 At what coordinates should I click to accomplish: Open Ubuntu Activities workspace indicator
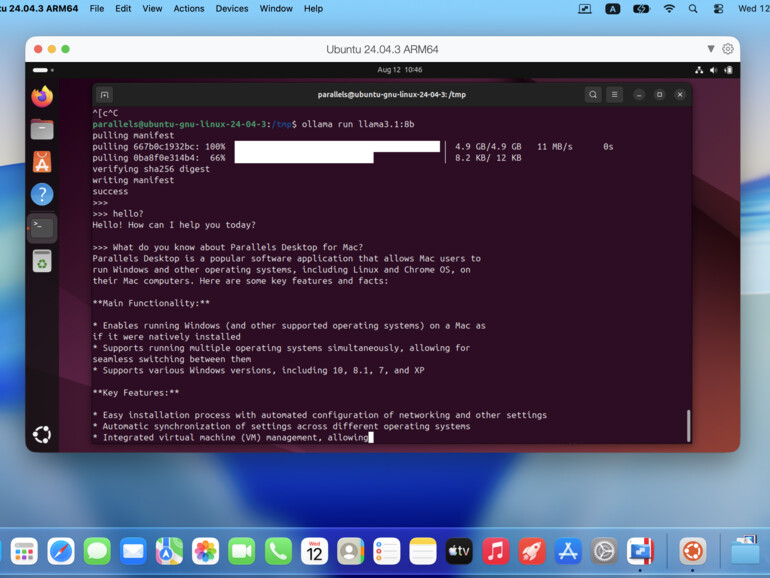43,70
